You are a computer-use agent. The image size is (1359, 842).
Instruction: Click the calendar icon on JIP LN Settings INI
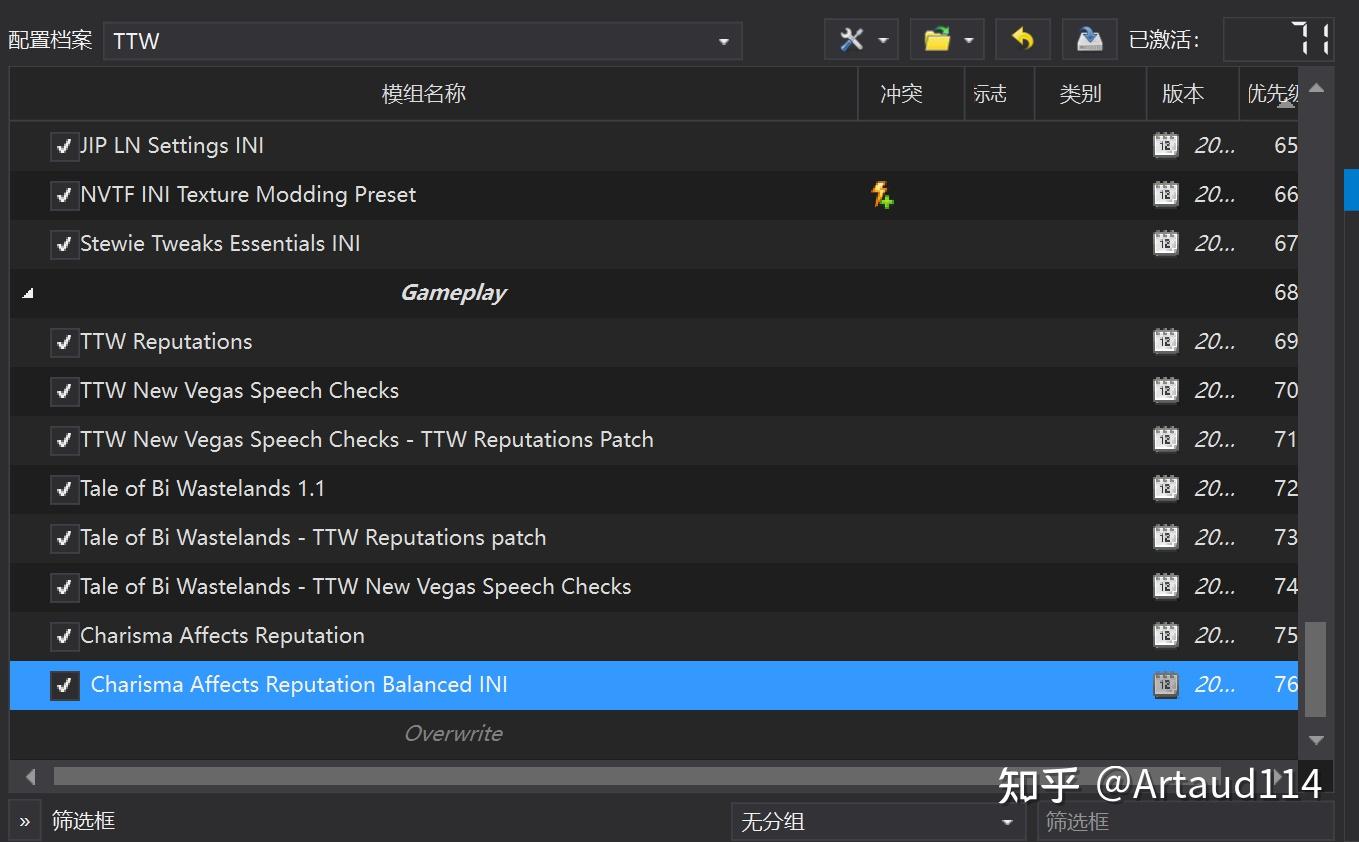(1165, 145)
